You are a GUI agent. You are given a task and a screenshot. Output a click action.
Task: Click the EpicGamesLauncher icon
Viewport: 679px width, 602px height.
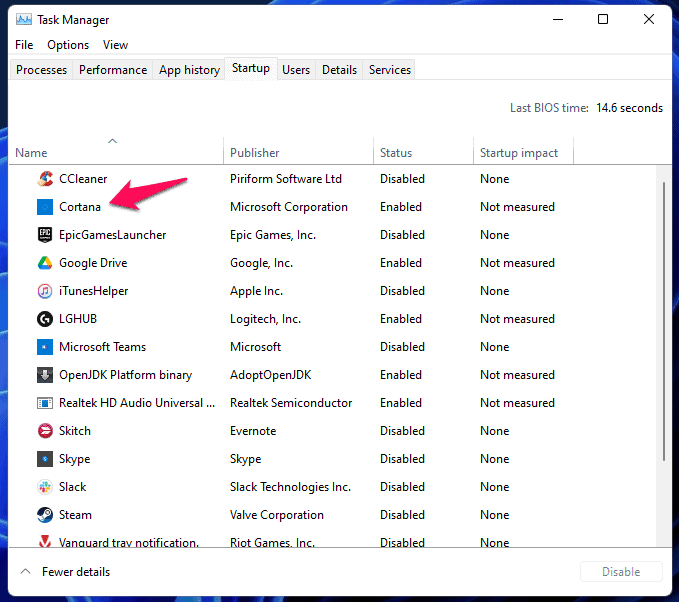(45, 235)
